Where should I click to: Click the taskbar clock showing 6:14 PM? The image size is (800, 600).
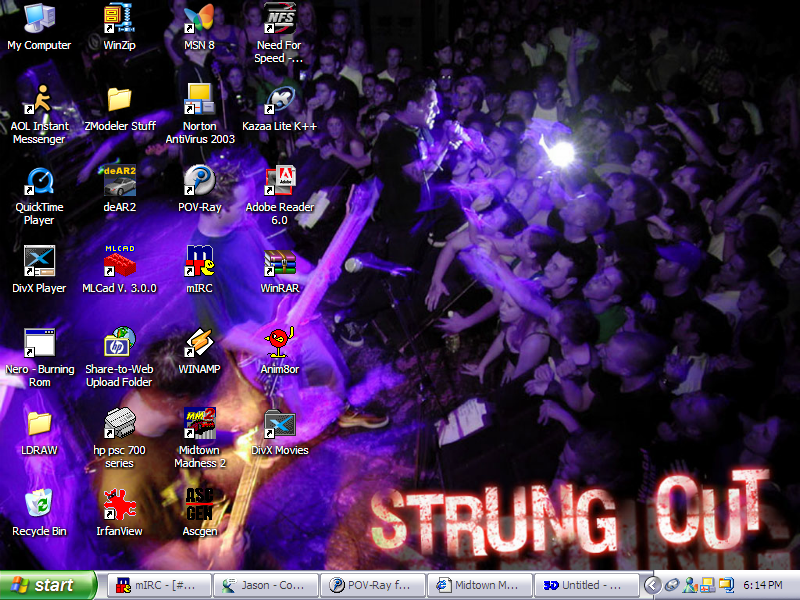tap(763, 585)
